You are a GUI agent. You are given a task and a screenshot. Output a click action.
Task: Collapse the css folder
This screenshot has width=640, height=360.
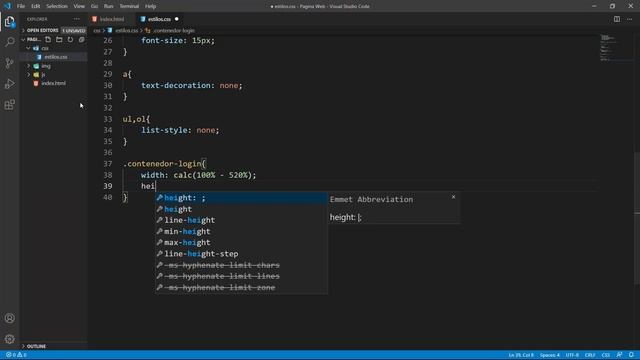coord(45,48)
